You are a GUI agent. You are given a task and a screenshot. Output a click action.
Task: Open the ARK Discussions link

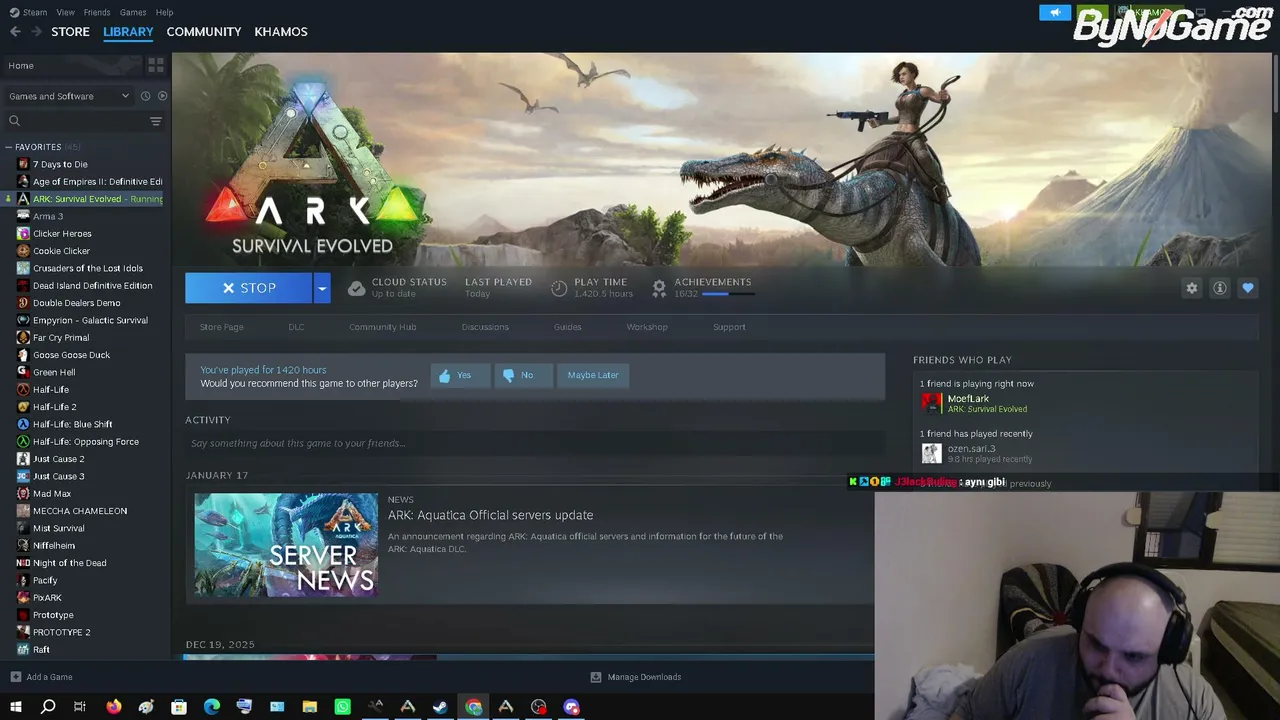[x=485, y=327]
